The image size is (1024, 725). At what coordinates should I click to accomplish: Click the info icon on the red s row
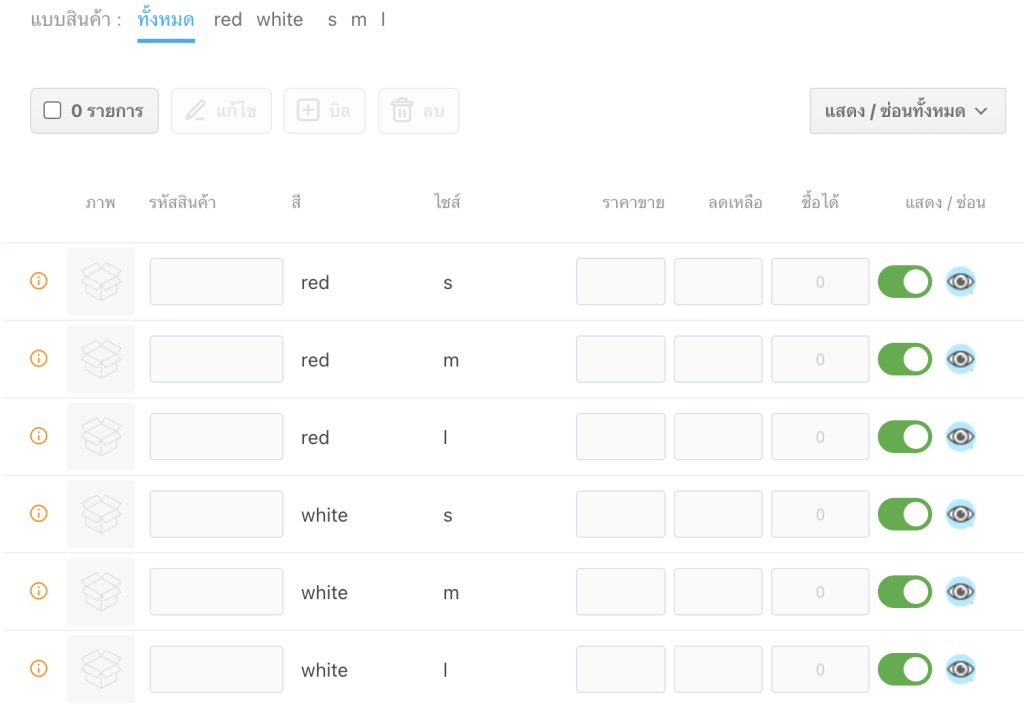[x=39, y=281]
